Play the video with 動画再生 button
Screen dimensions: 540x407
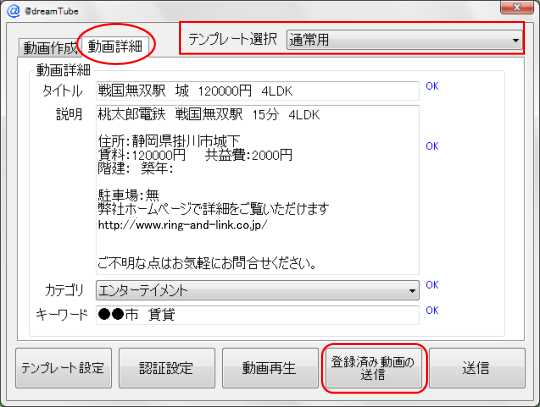tap(270, 368)
